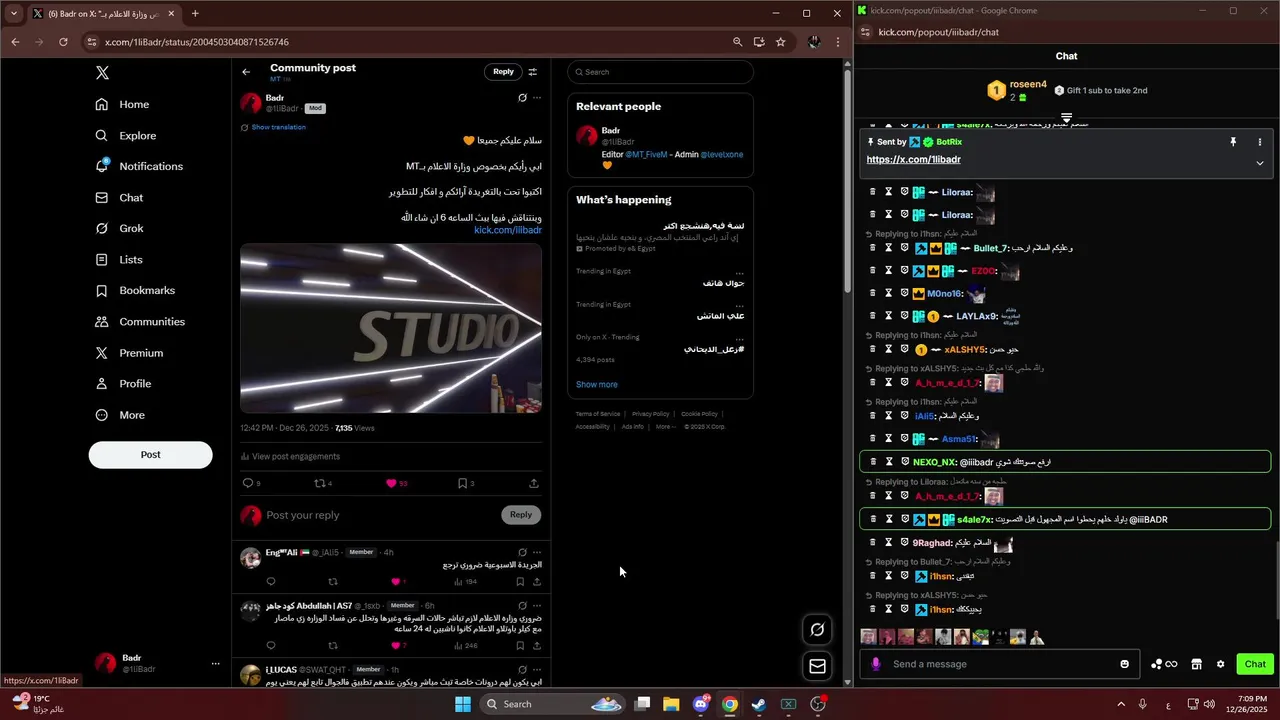Open more options on Badr's post
This screenshot has width=1280, height=720.
[x=537, y=98]
